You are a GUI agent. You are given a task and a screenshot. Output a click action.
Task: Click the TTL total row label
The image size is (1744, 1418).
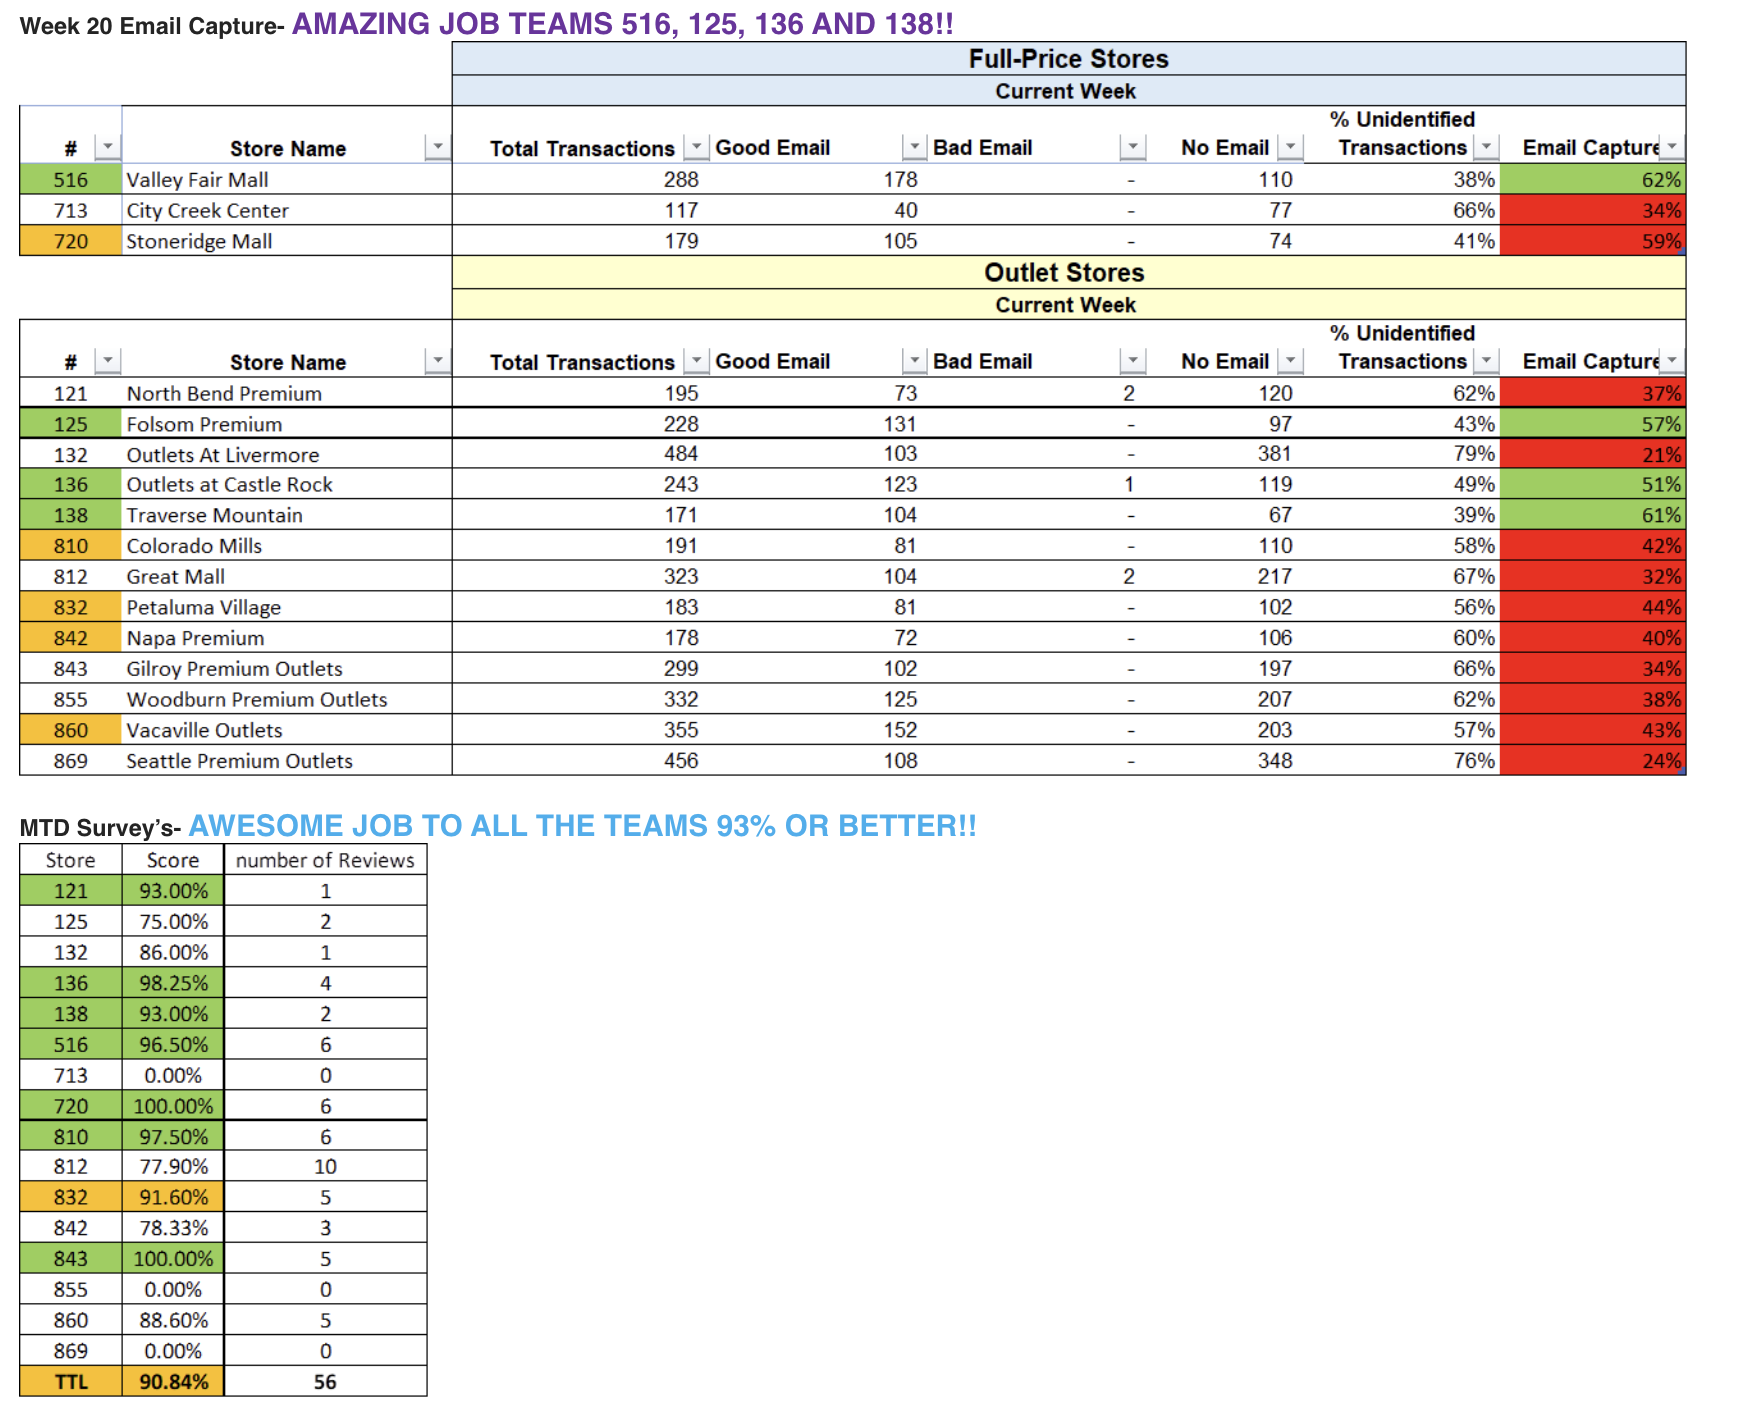(x=71, y=1382)
